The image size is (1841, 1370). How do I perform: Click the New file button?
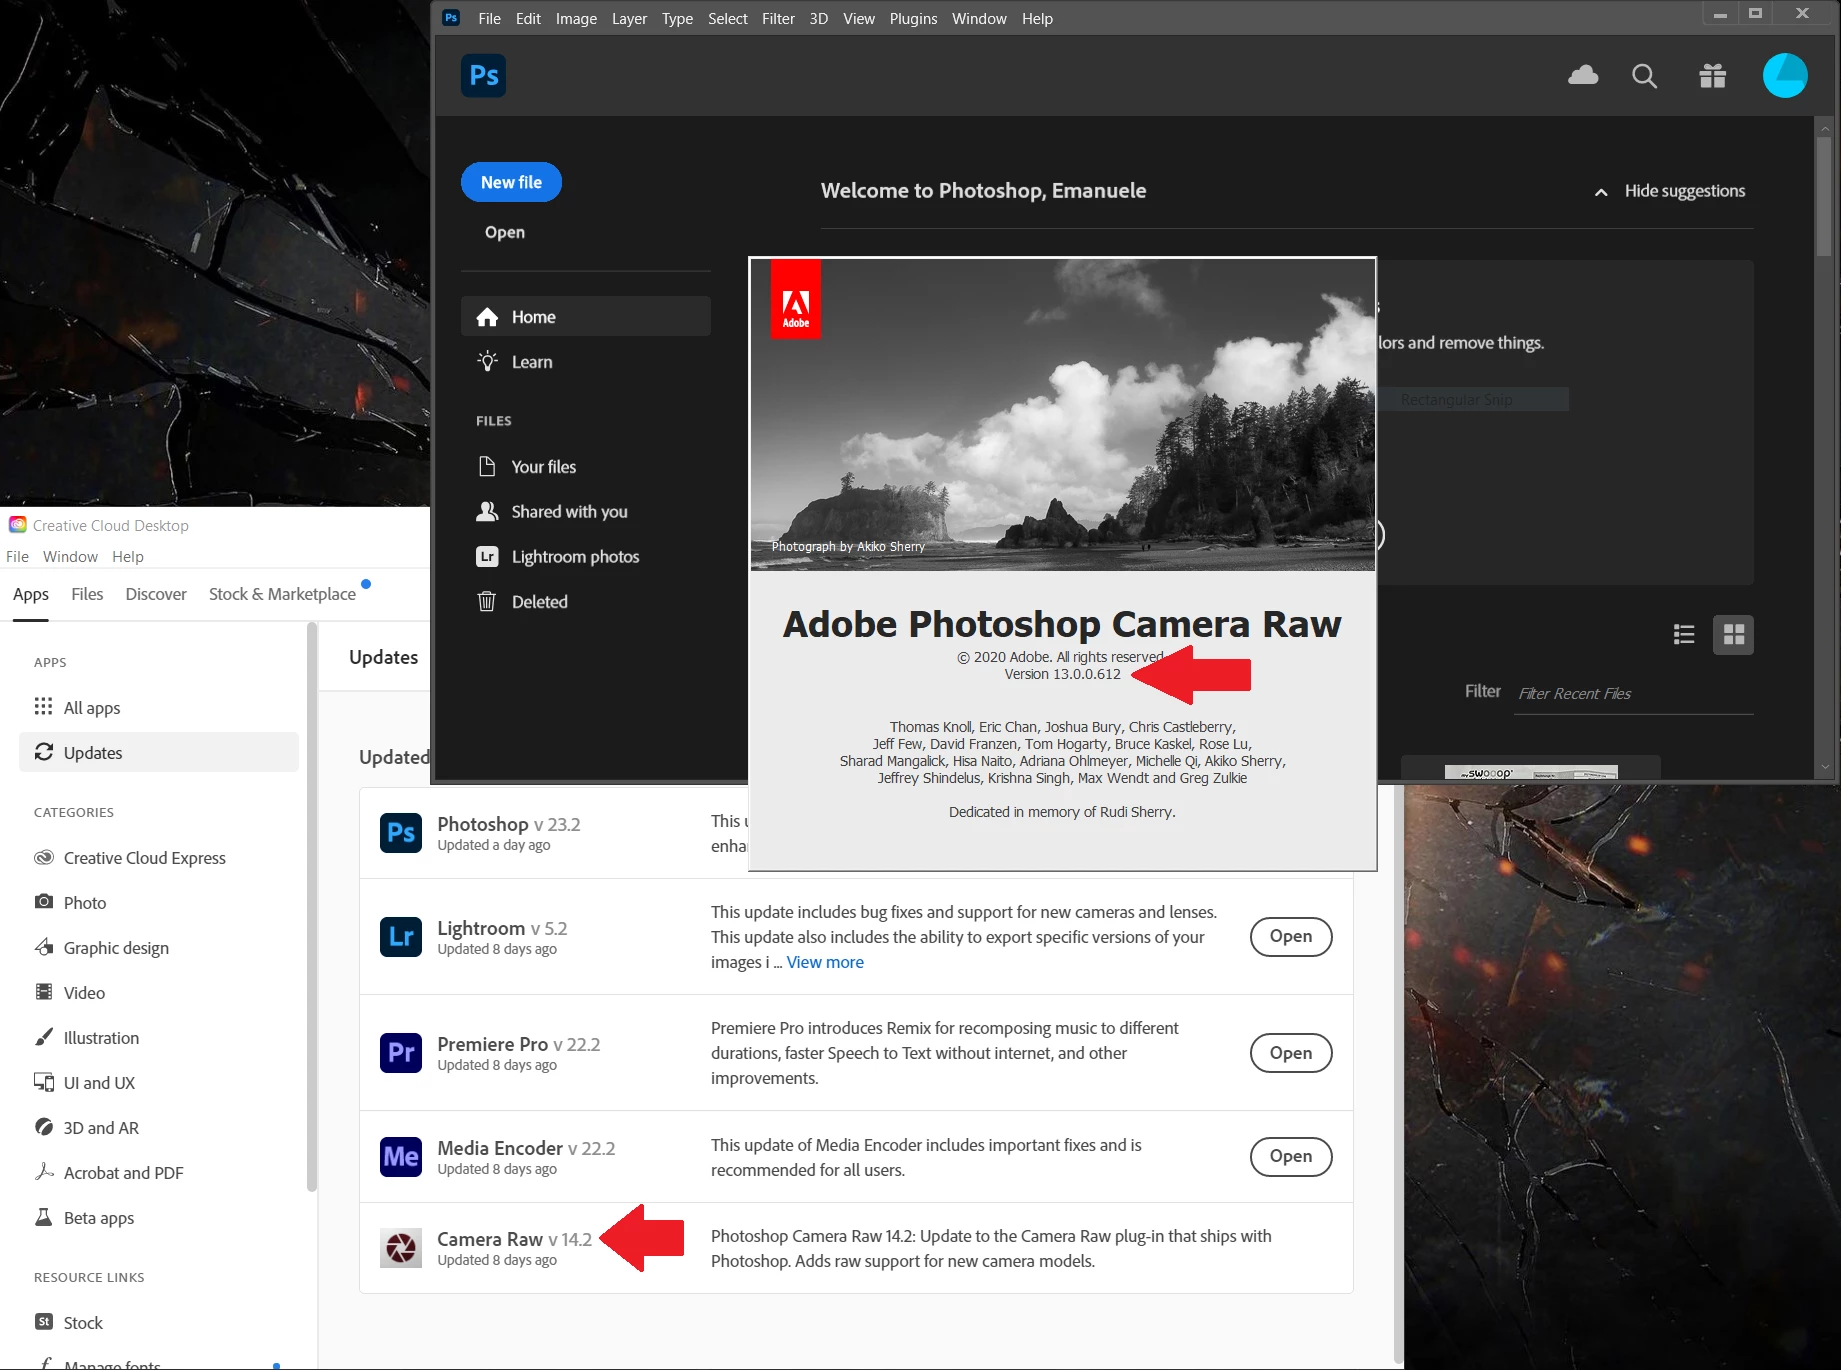pyautogui.click(x=511, y=182)
